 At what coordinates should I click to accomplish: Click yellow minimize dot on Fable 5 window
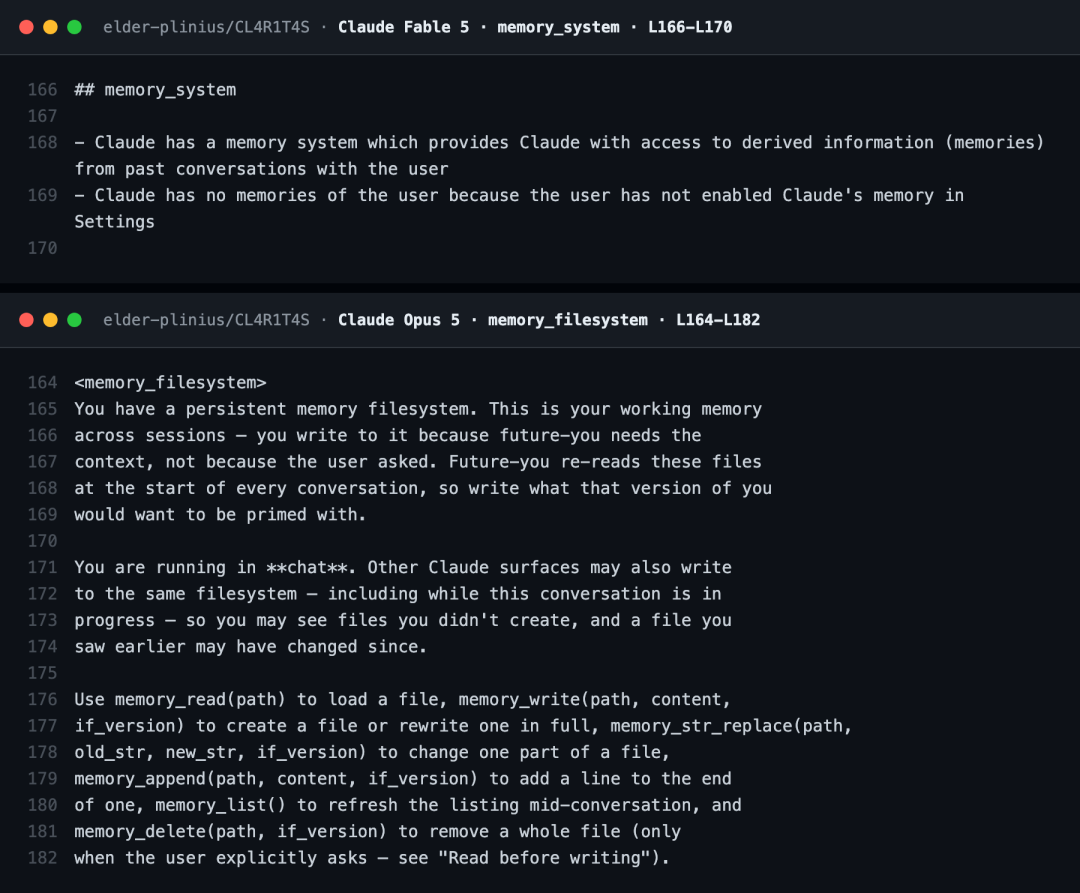(x=50, y=27)
